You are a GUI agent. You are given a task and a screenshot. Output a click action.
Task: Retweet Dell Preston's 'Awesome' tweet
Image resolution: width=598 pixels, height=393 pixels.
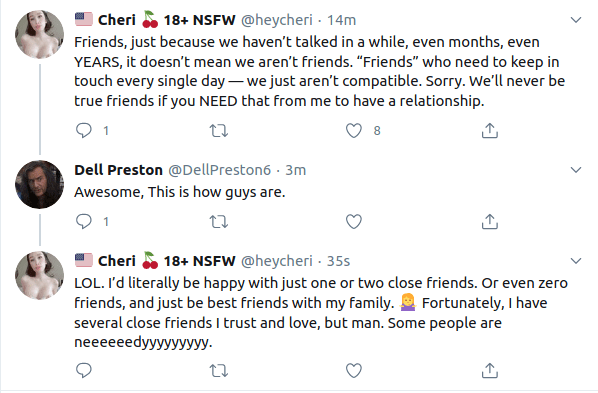(219, 222)
